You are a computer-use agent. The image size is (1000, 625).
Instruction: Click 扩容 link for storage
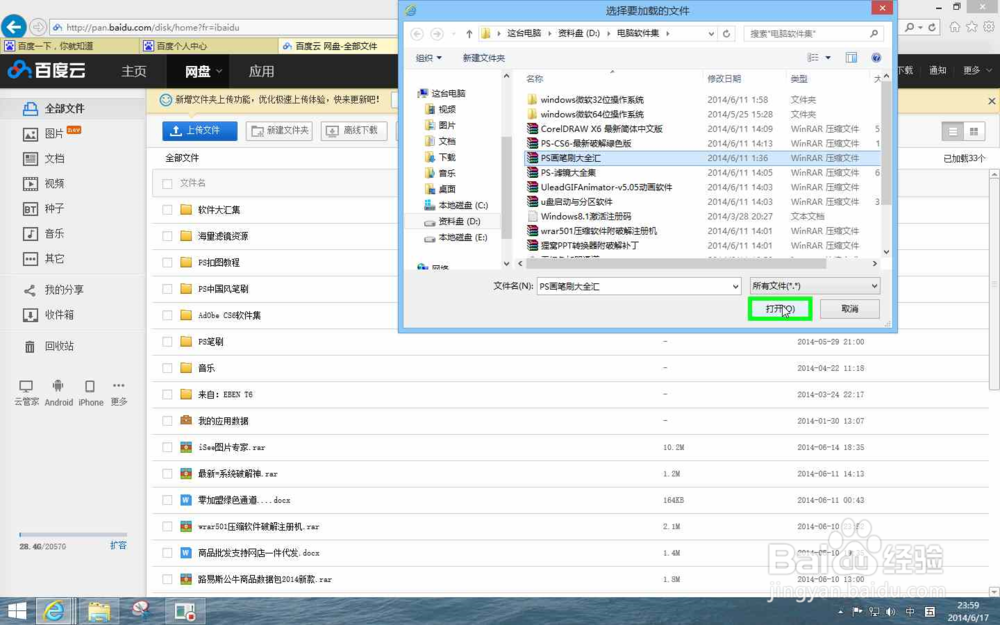pyautogui.click(x=119, y=545)
